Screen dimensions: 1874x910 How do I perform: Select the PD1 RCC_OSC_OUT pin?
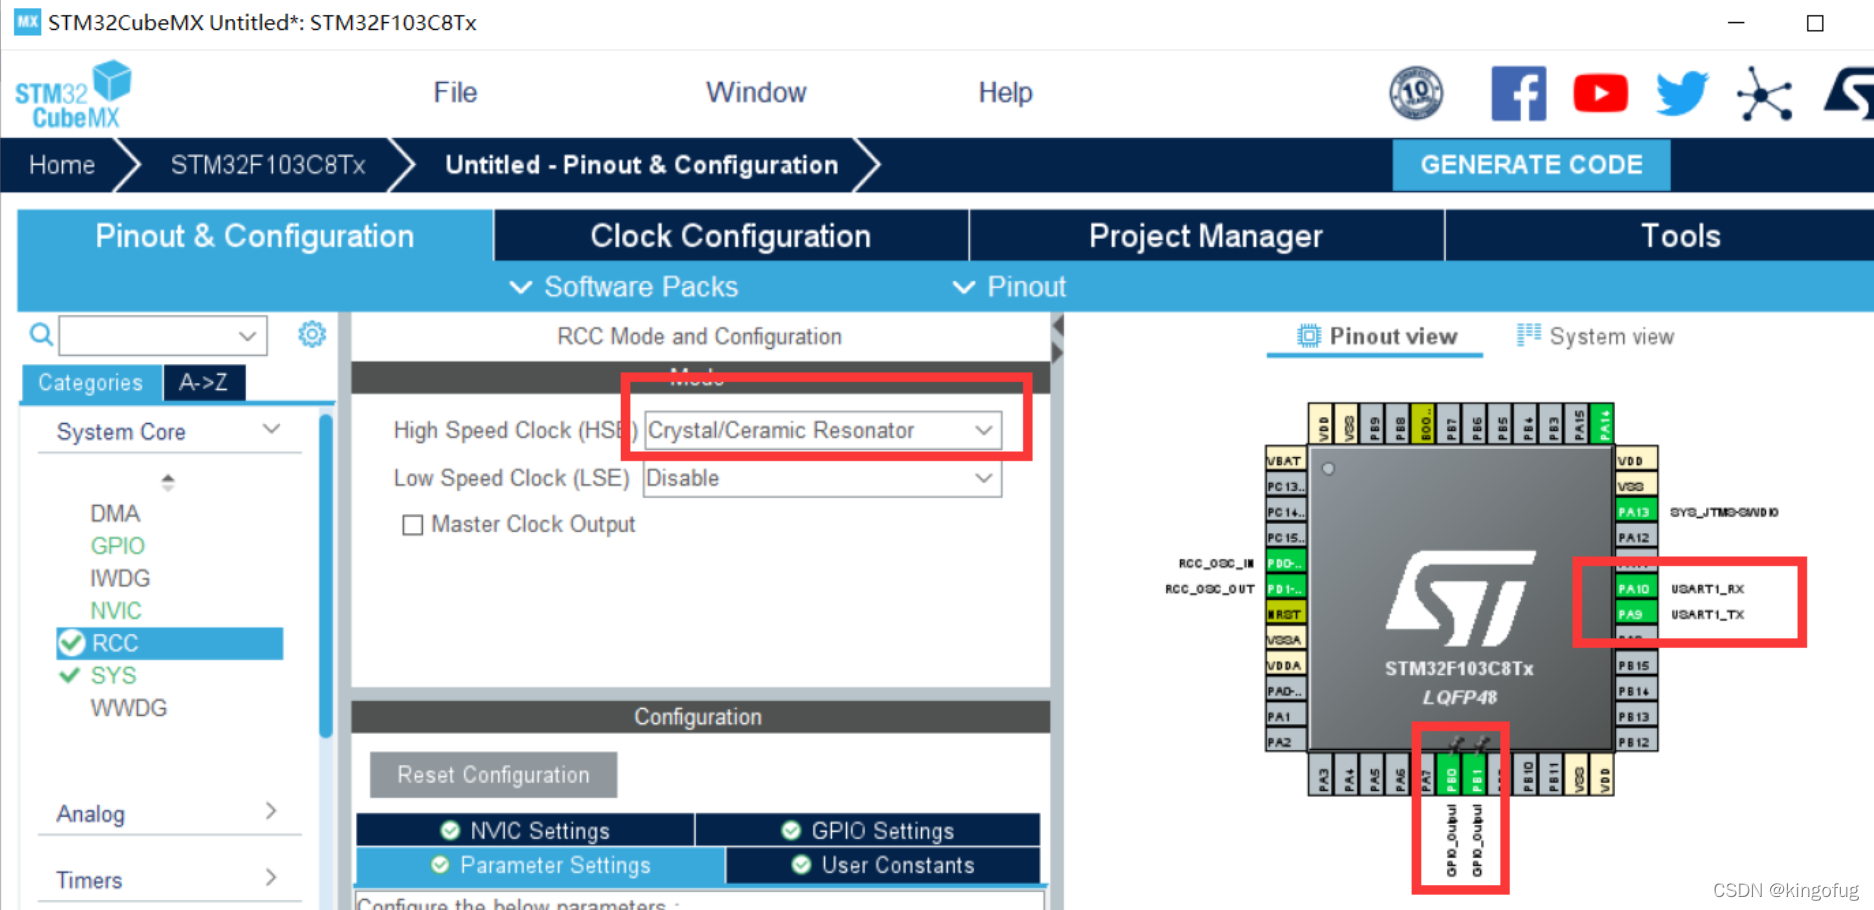pos(1286,589)
